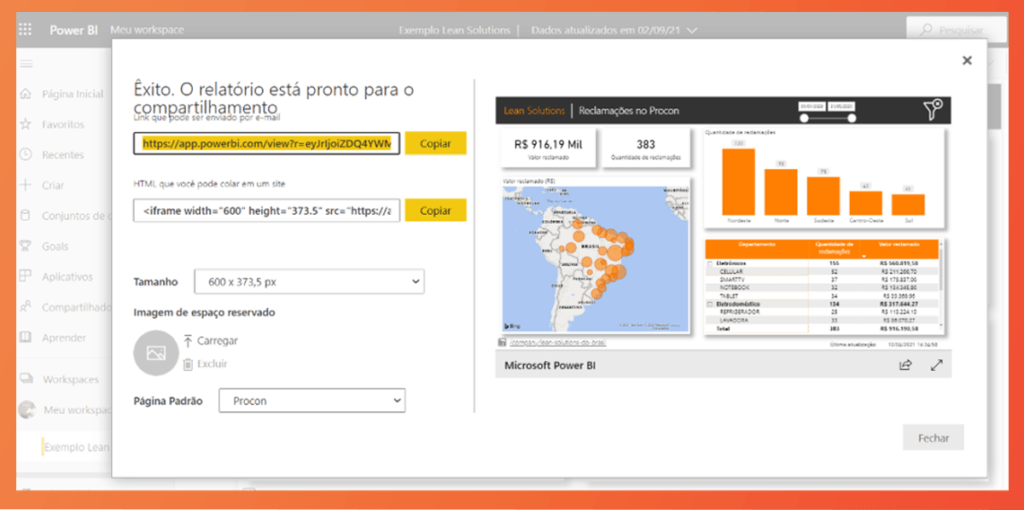Image resolution: width=1024 pixels, height=510 pixels.
Task: Click the fullscreen expand icon in preview
Action: (x=936, y=365)
